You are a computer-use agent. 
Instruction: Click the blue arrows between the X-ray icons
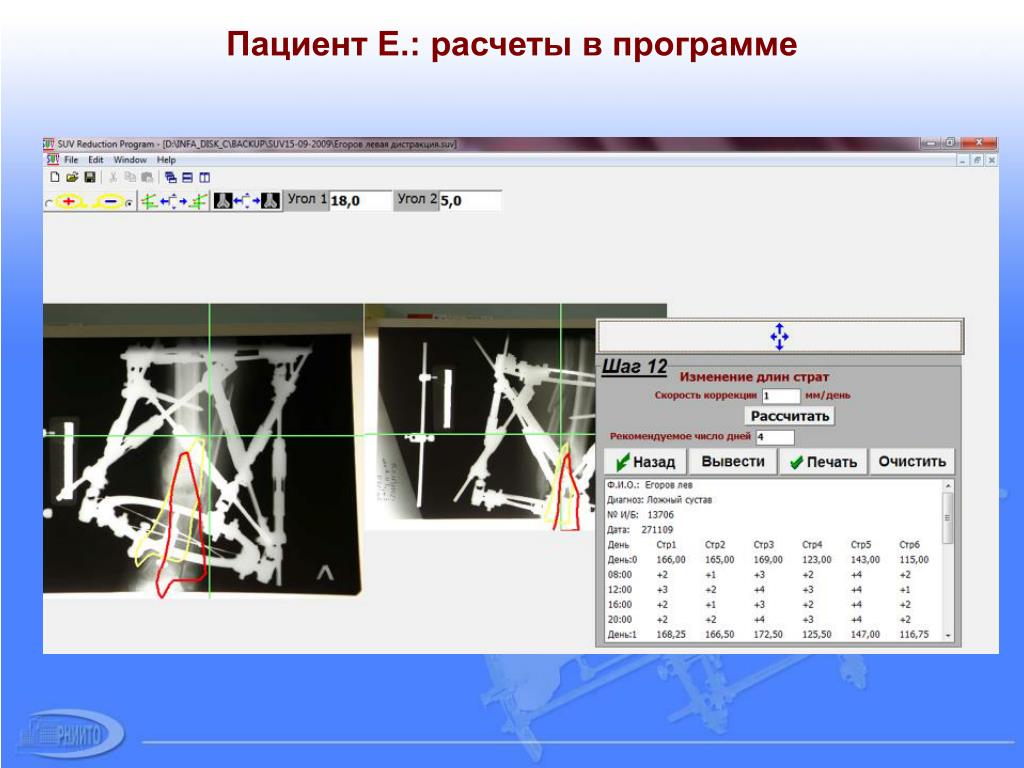[x=247, y=201]
